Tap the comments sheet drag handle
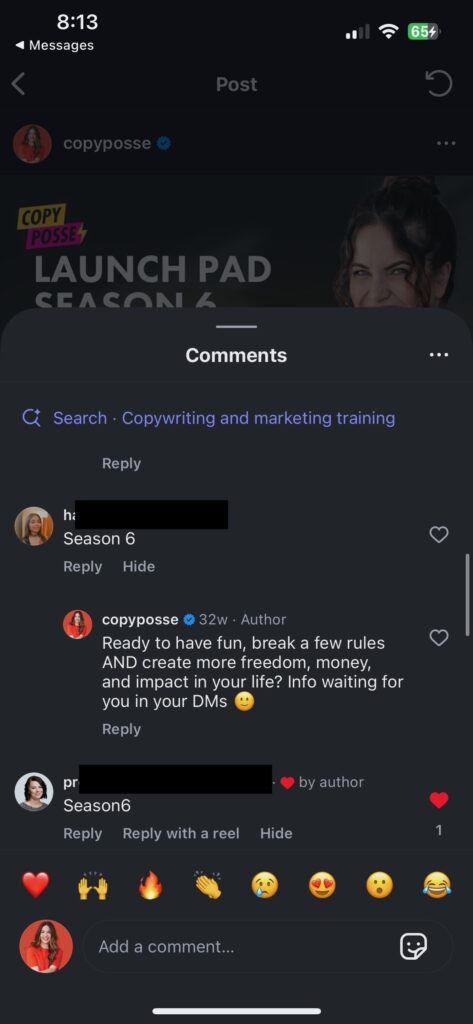Image resolution: width=473 pixels, height=1024 pixels. coord(236,327)
